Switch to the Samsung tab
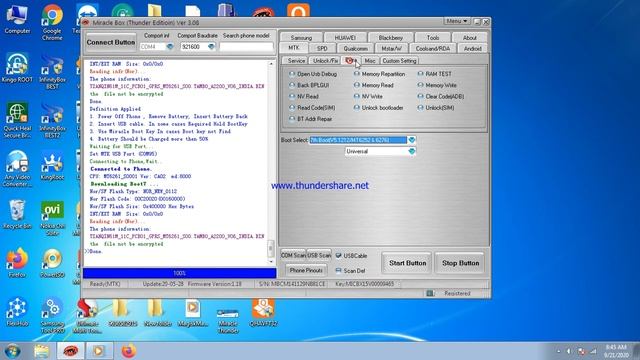 click(x=301, y=38)
